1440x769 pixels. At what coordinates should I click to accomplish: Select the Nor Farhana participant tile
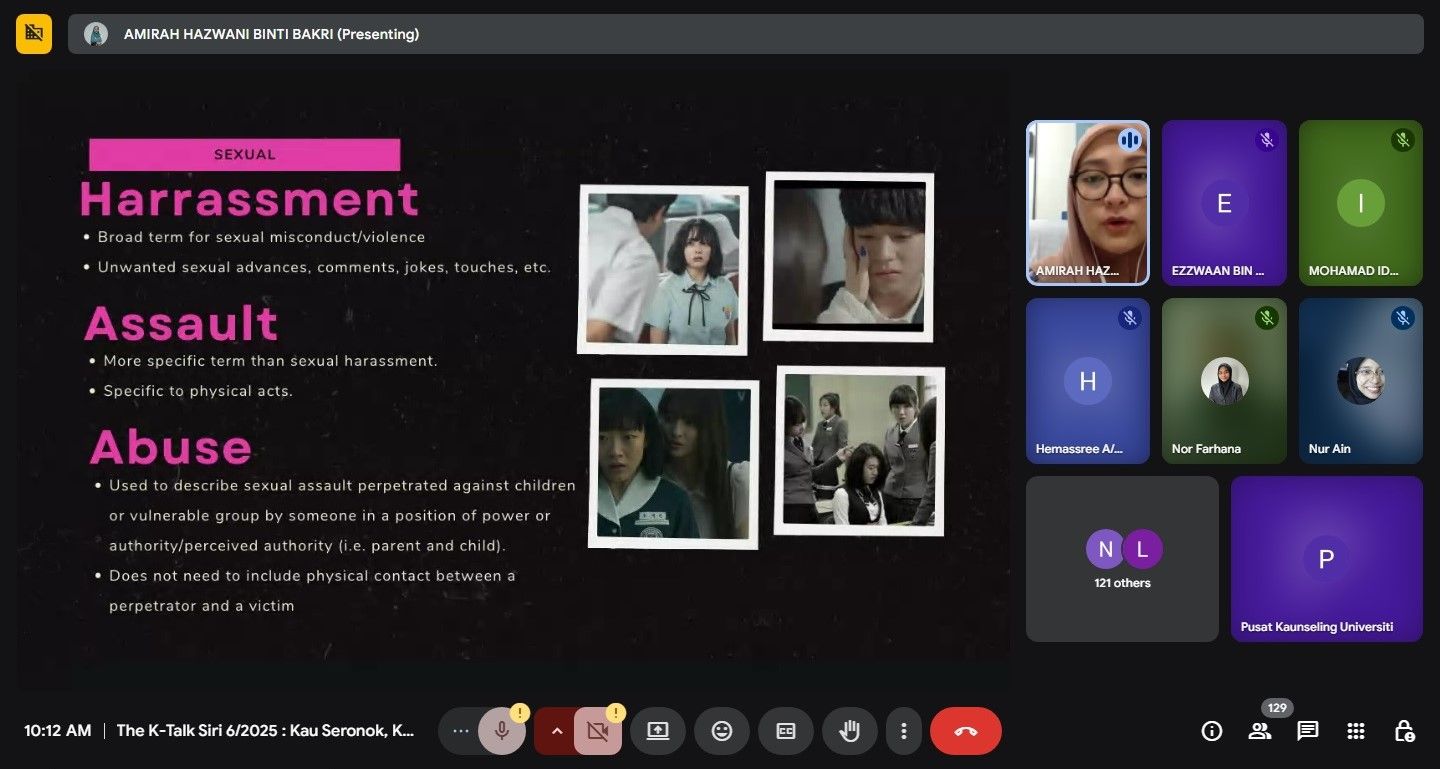[x=1224, y=381]
